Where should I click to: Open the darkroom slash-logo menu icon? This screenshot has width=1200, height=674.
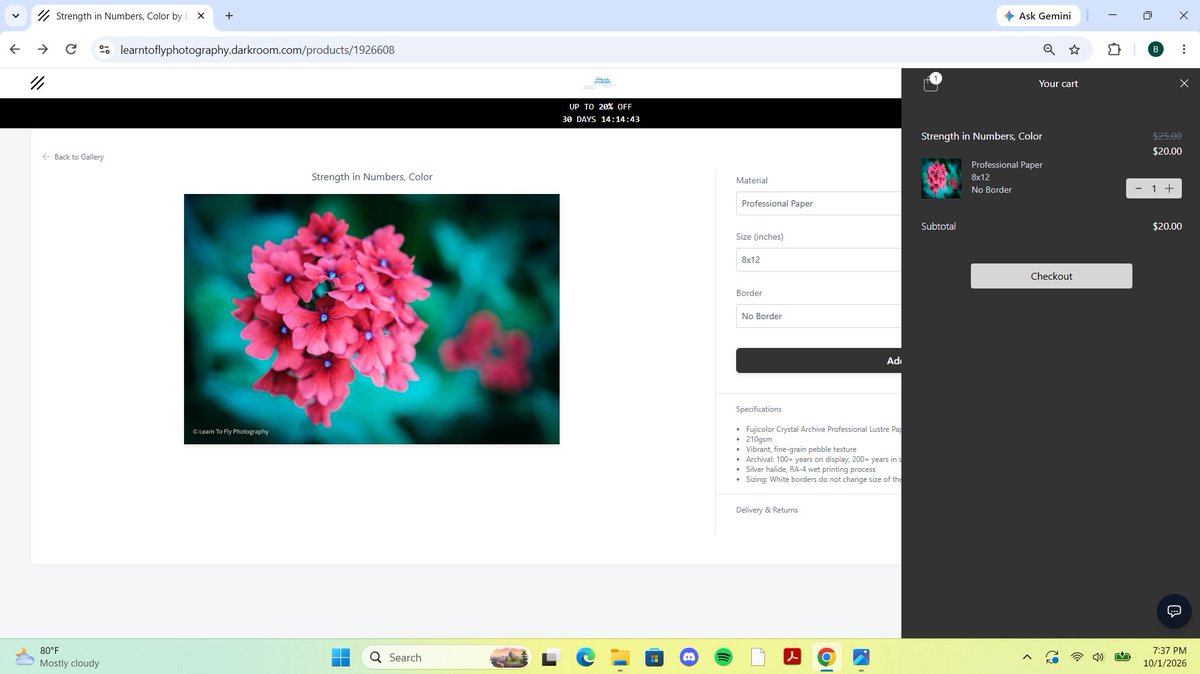pyautogui.click(x=37, y=83)
